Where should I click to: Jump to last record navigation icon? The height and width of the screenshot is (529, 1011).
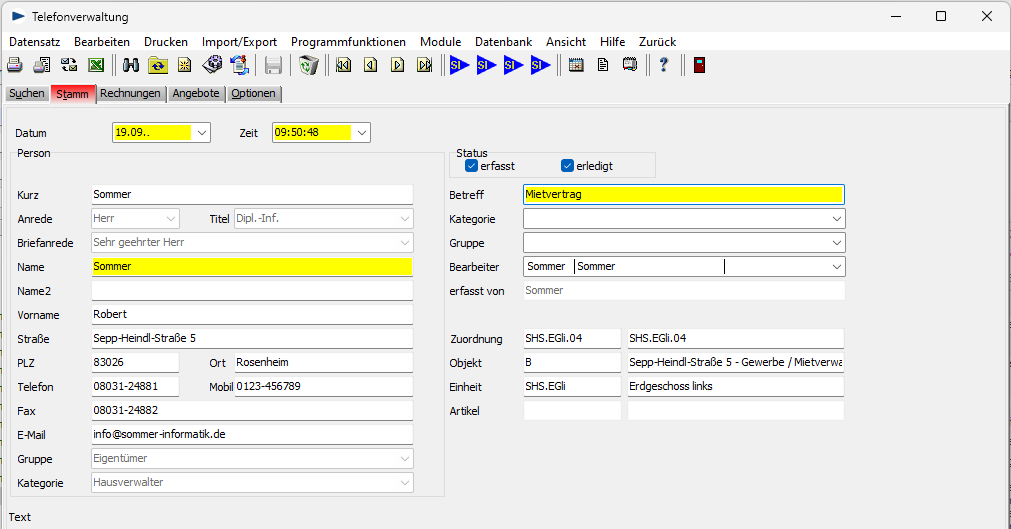click(425, 66)
